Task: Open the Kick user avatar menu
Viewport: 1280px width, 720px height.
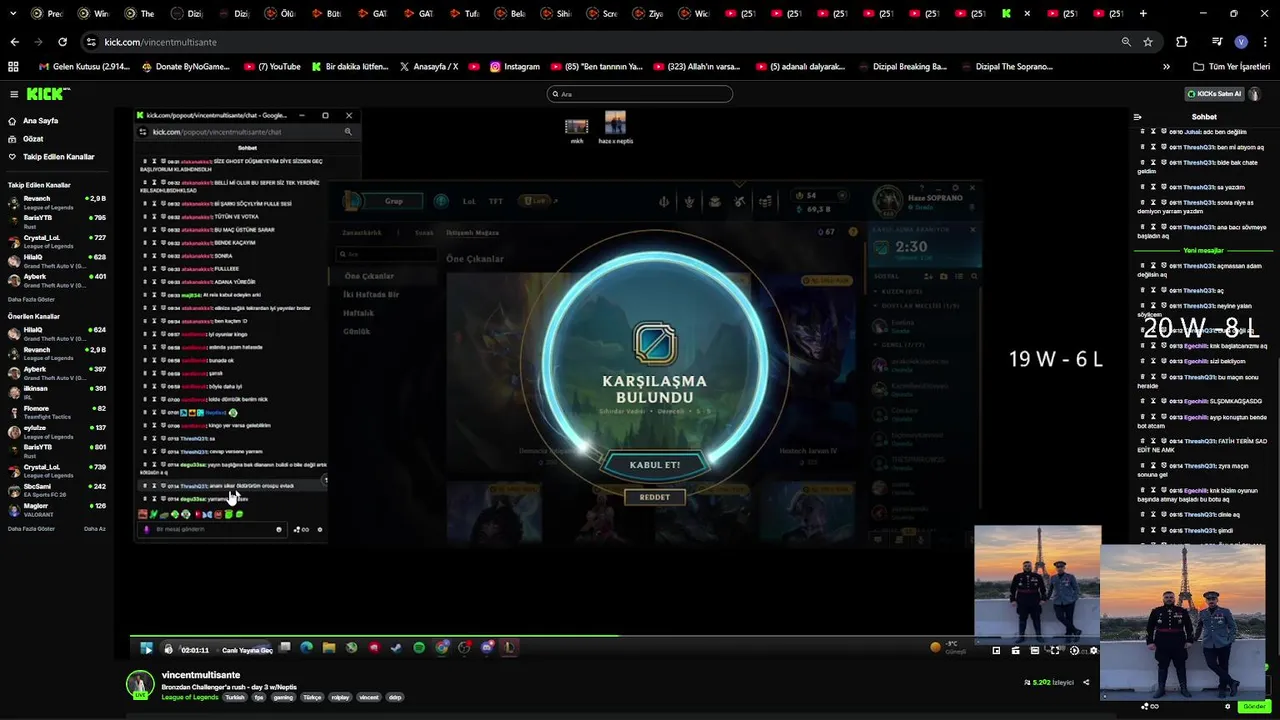Action: click(x=1255, y=94)
